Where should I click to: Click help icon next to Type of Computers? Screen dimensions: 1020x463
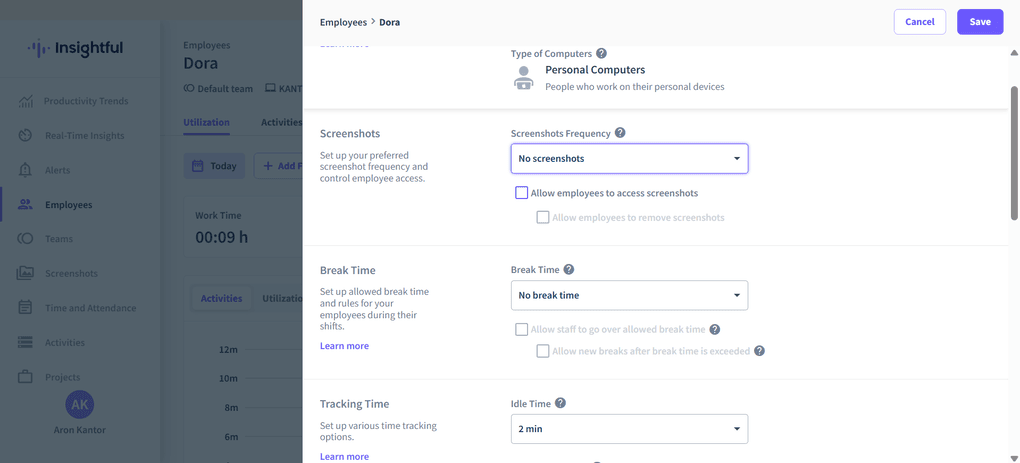[601, 54]
